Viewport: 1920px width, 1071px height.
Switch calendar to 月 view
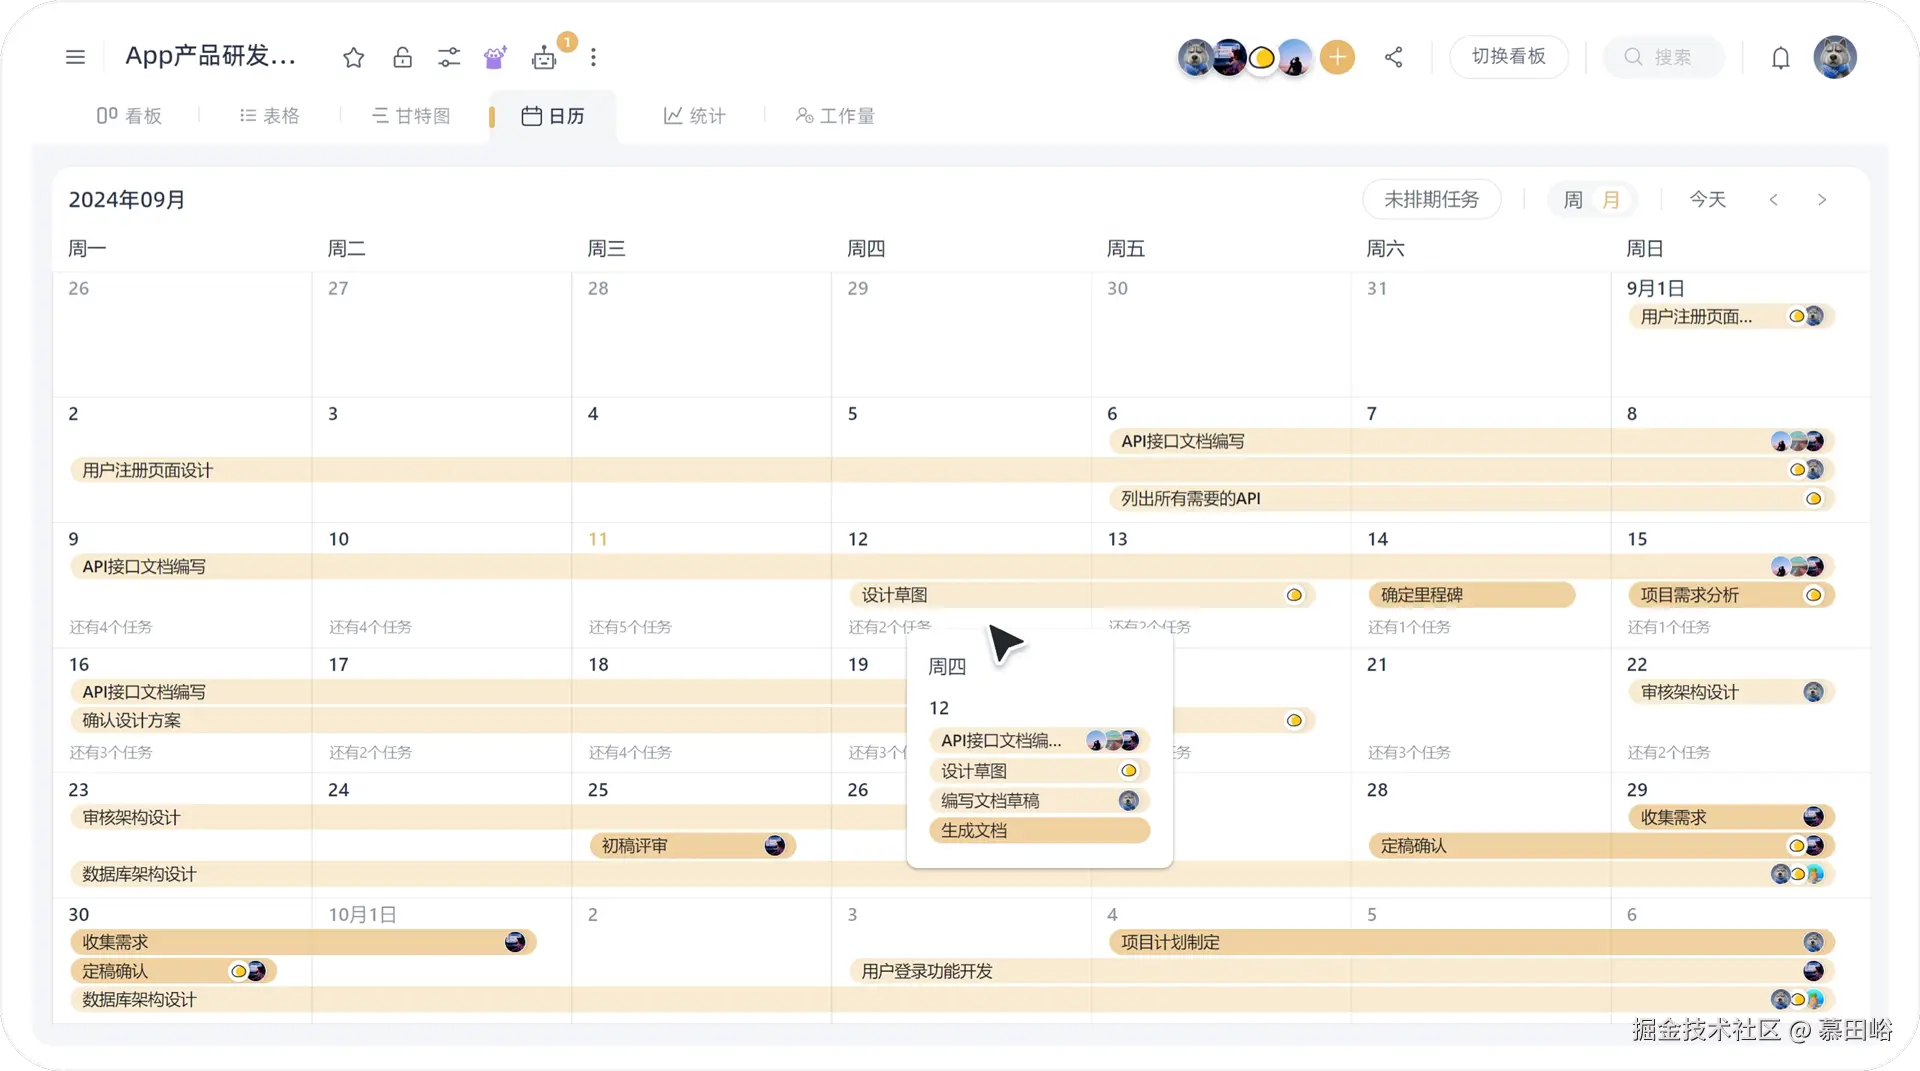tap(1611, 200)
